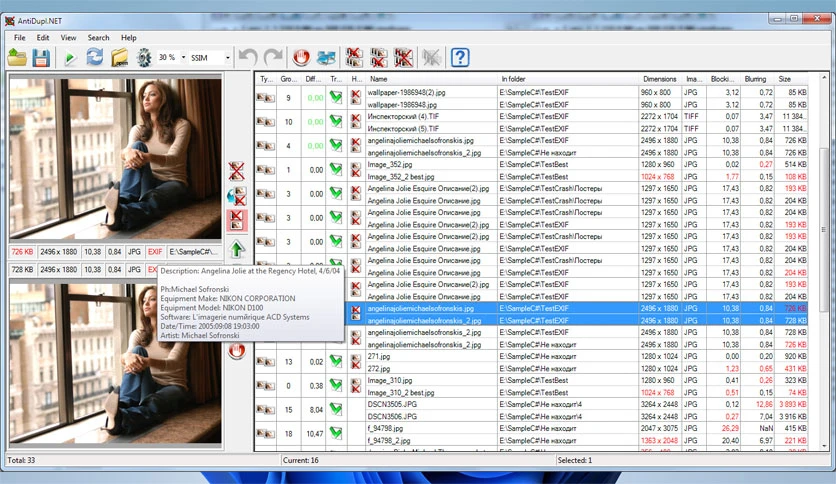Click the scrollbar down arrow of results list
Viewport: 836px width, 484px height.
(823, 446)
